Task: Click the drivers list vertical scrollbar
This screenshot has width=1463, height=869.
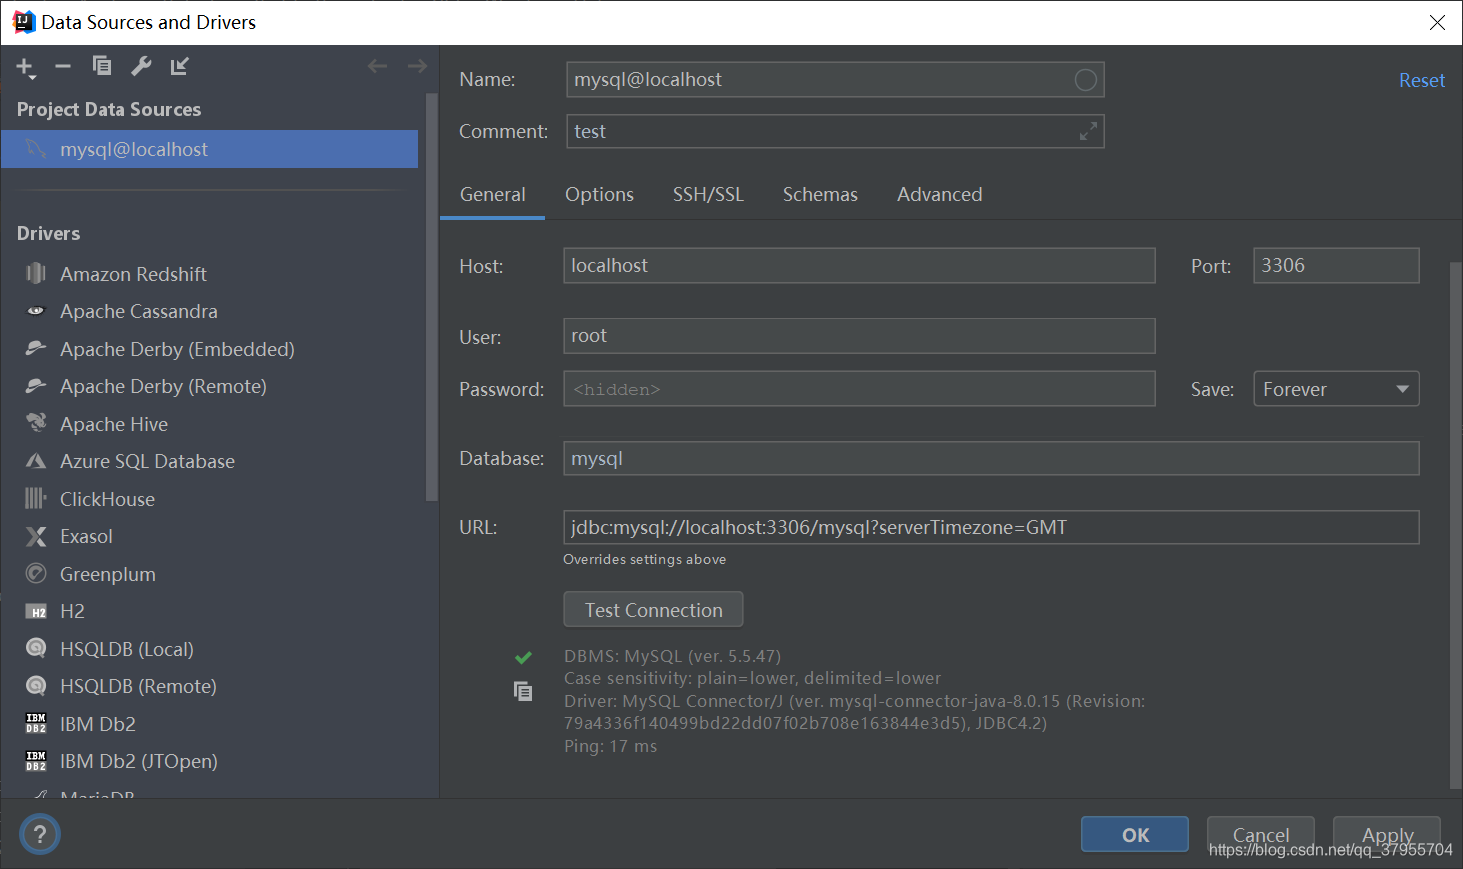Action: tap(431, 297)
